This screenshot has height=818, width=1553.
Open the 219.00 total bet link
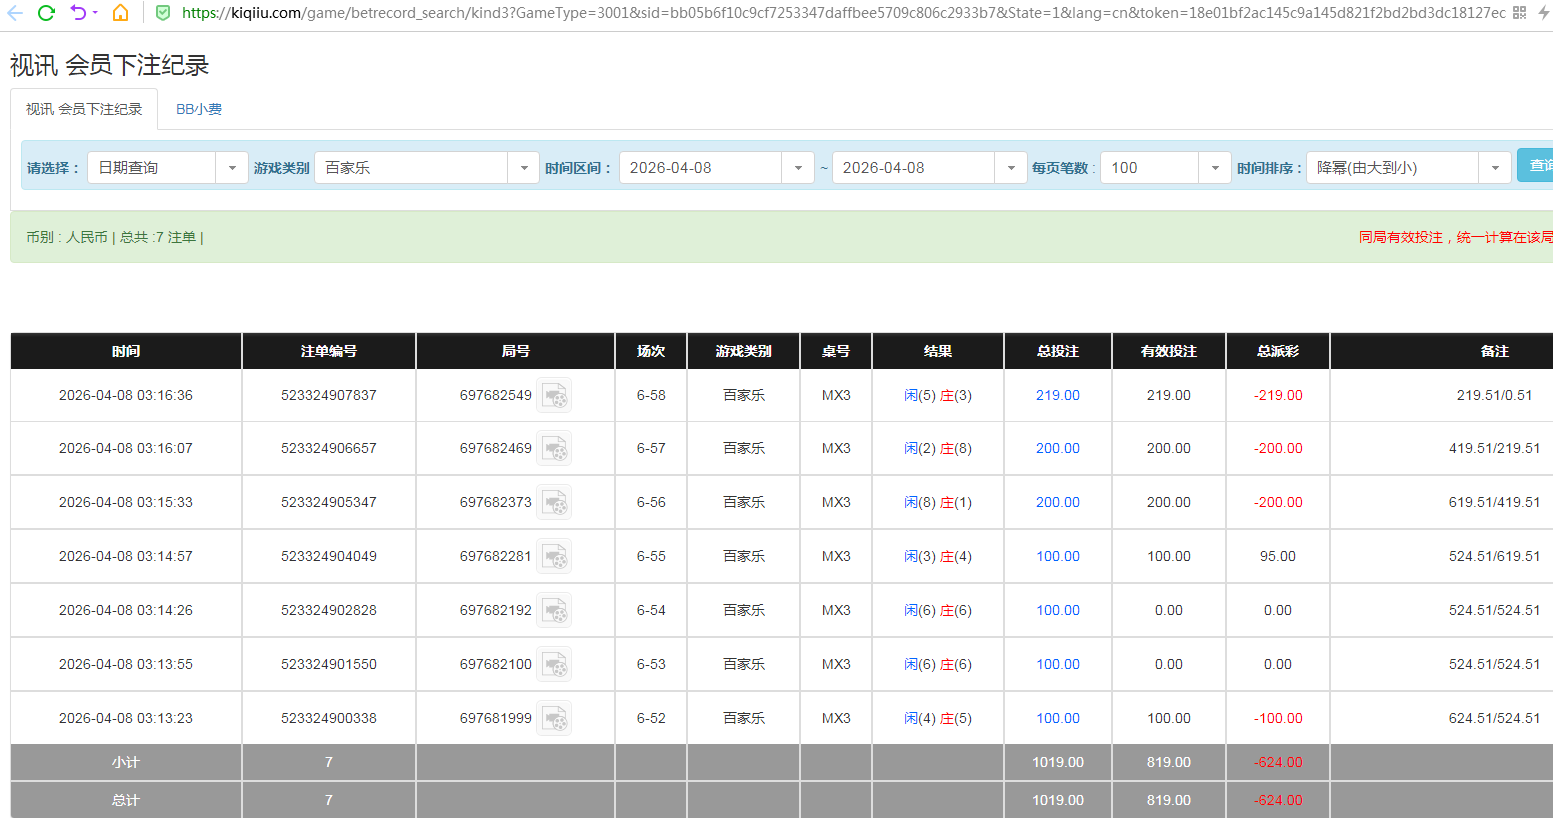point(1057,396)
